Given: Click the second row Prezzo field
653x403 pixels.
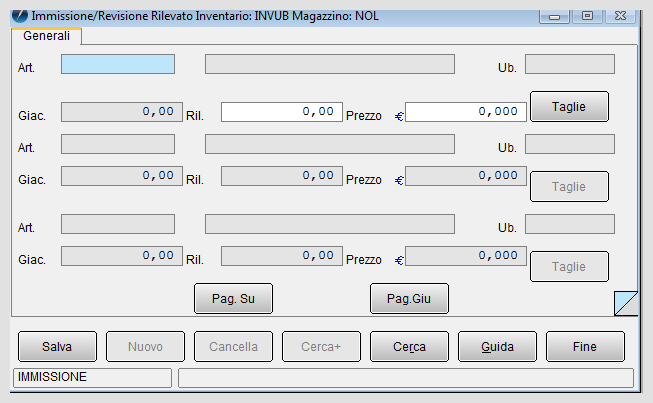Looking at the screenshot, I should [466, 176].
